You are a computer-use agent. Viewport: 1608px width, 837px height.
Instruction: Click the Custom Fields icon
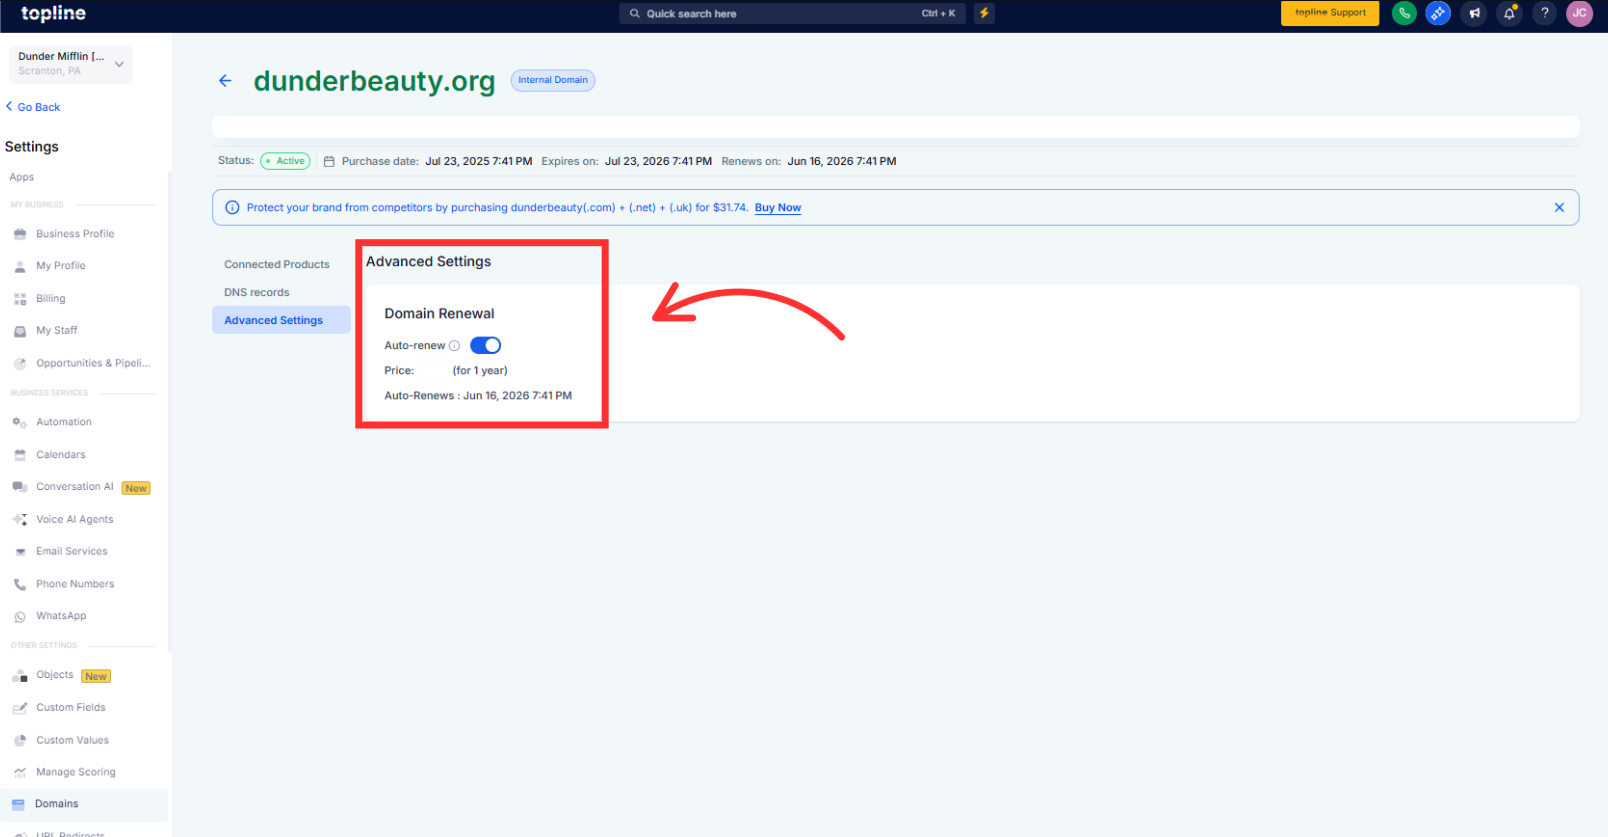(x=20, y=708)
